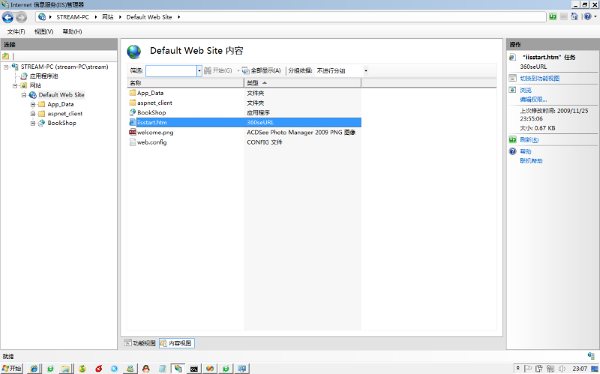The image size is (600, 374).
Task: Select the web.config file row
Action: 244,142
